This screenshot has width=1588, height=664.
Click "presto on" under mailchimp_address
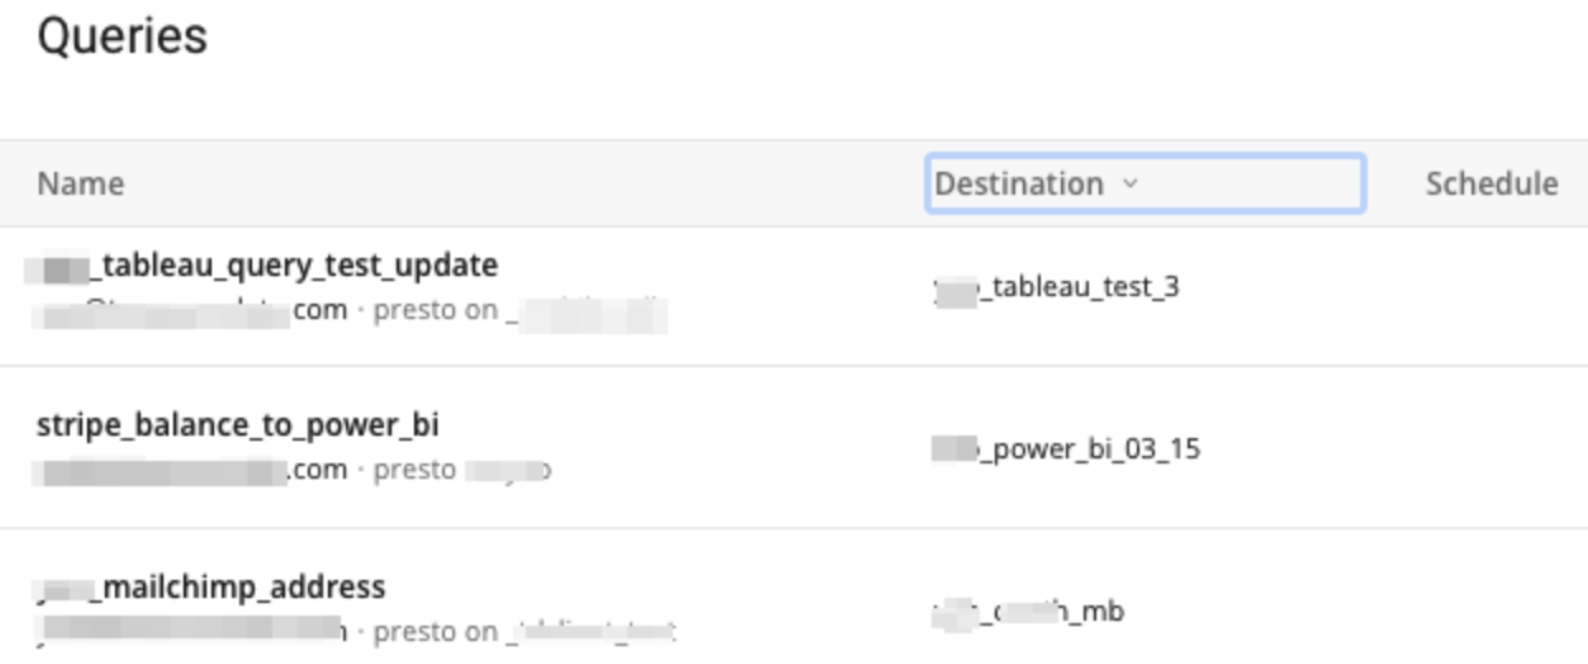tap(435, 632)
